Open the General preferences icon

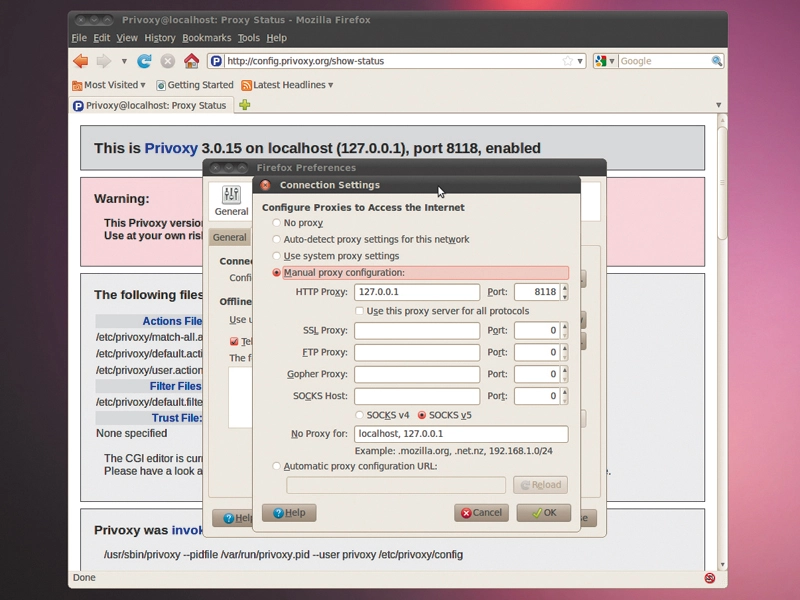(231, 201)
